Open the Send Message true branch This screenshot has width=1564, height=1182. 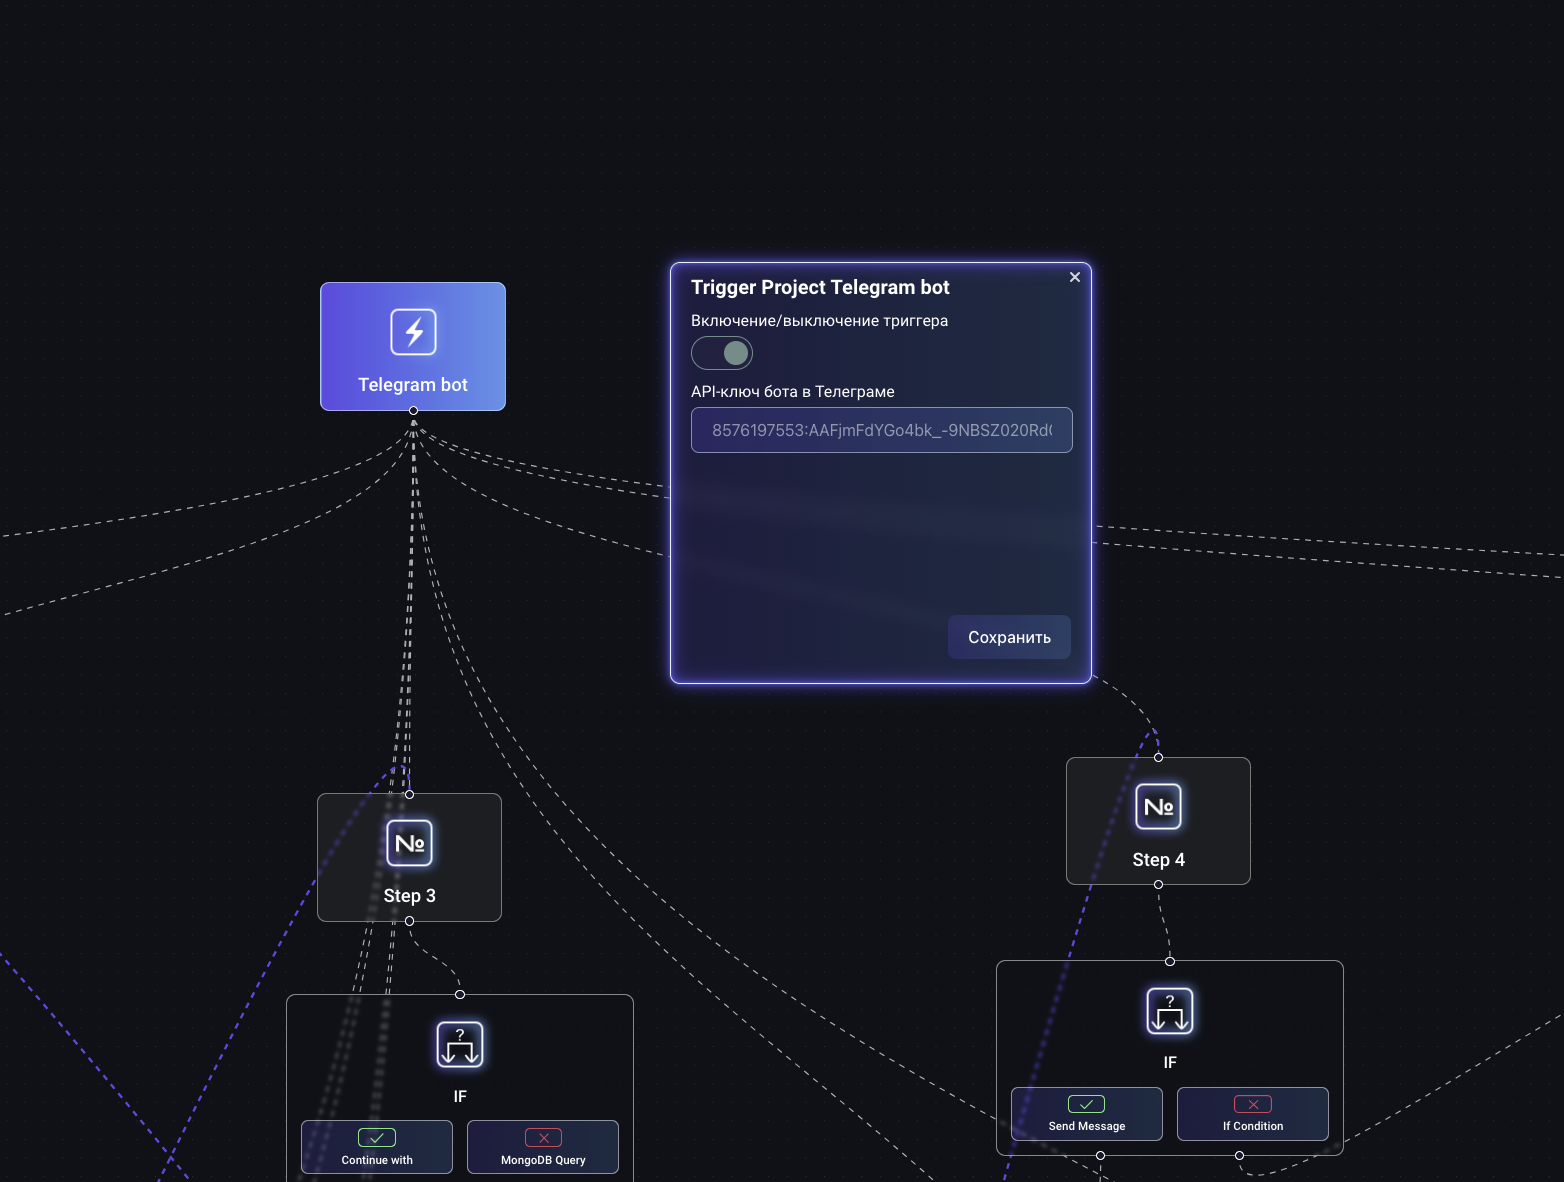[1087, 1114]
